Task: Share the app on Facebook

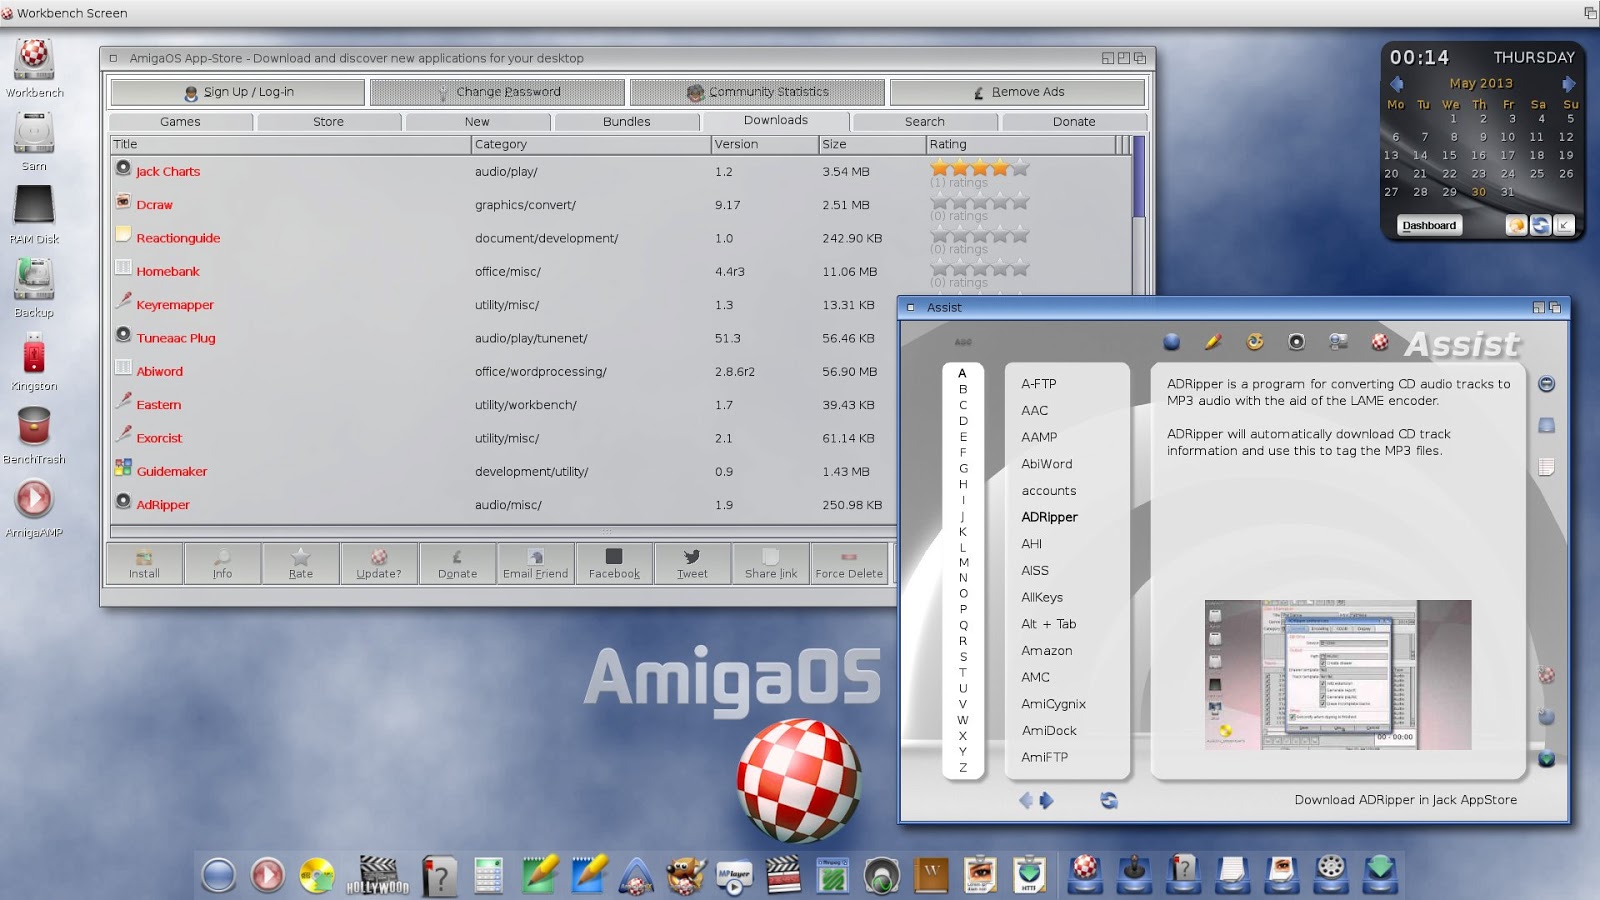Action: pos(614,563)
